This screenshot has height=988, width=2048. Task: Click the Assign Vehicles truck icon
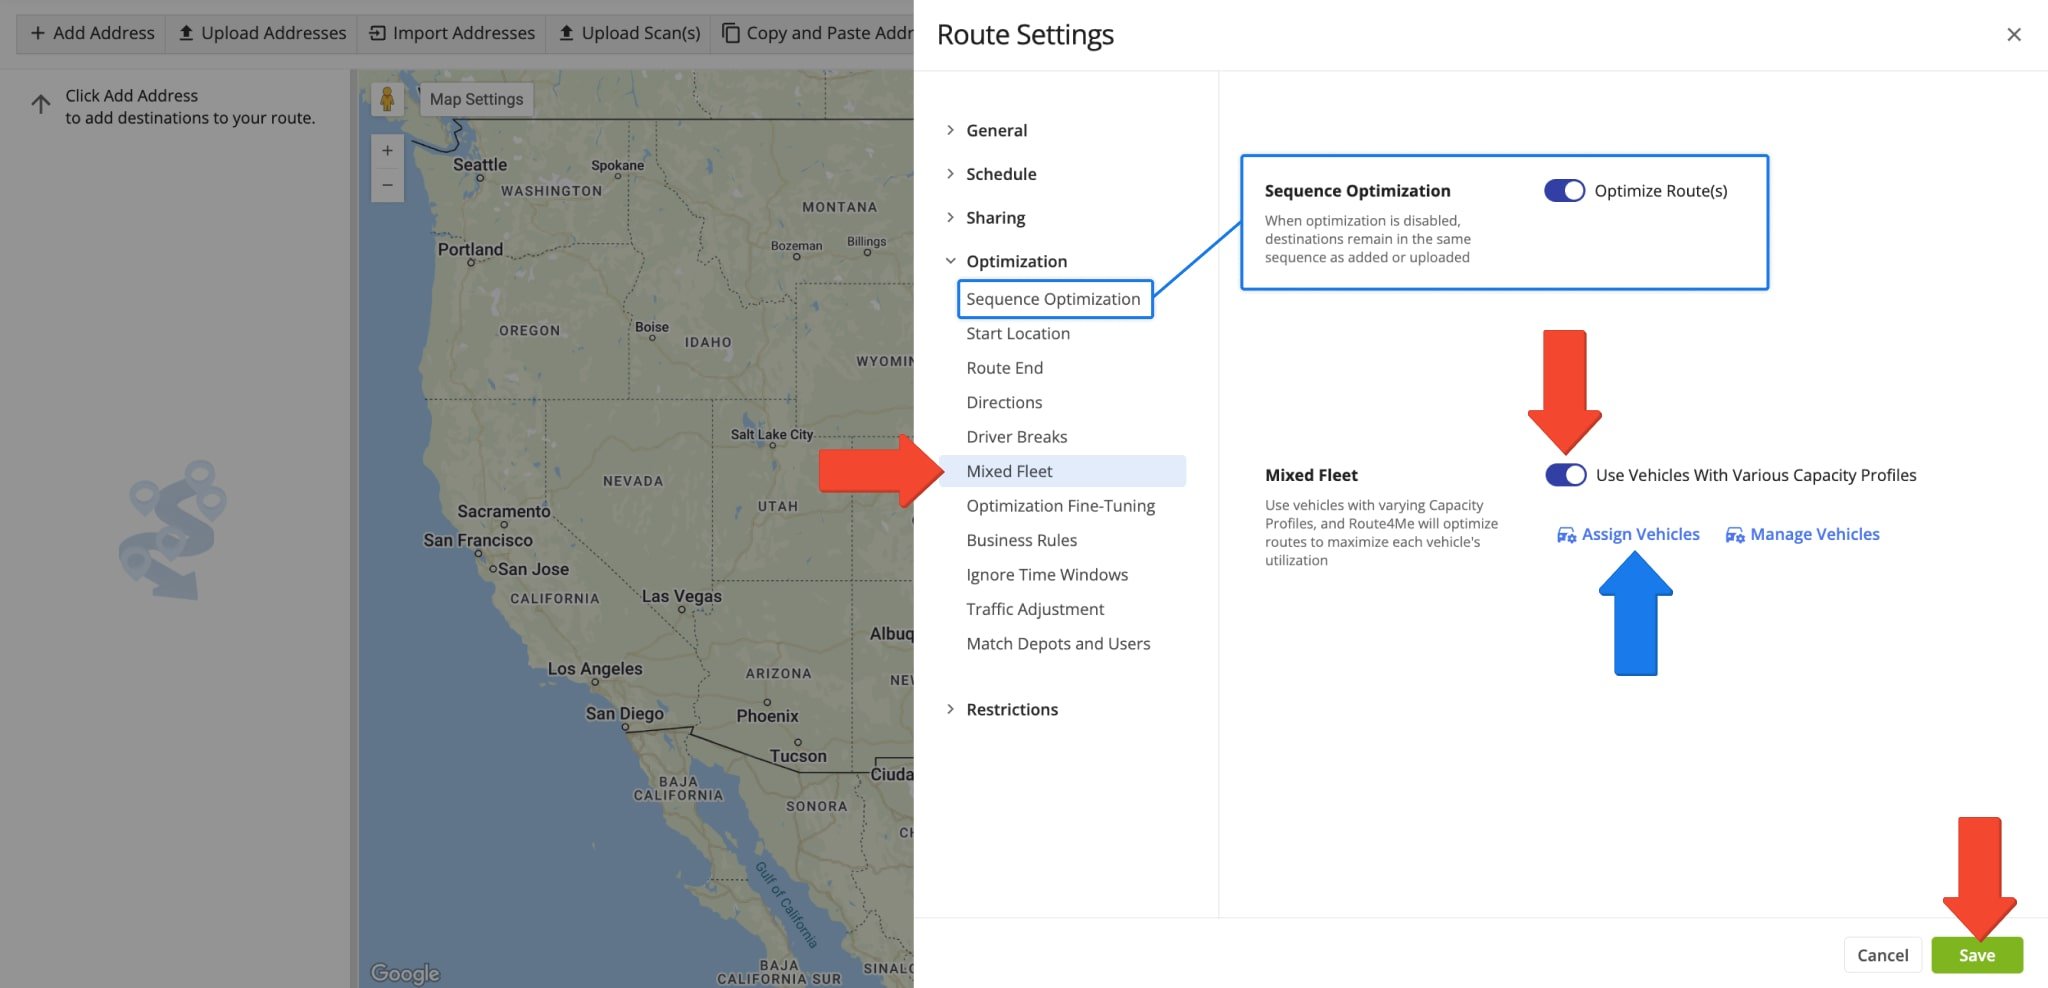(1566, 535)
